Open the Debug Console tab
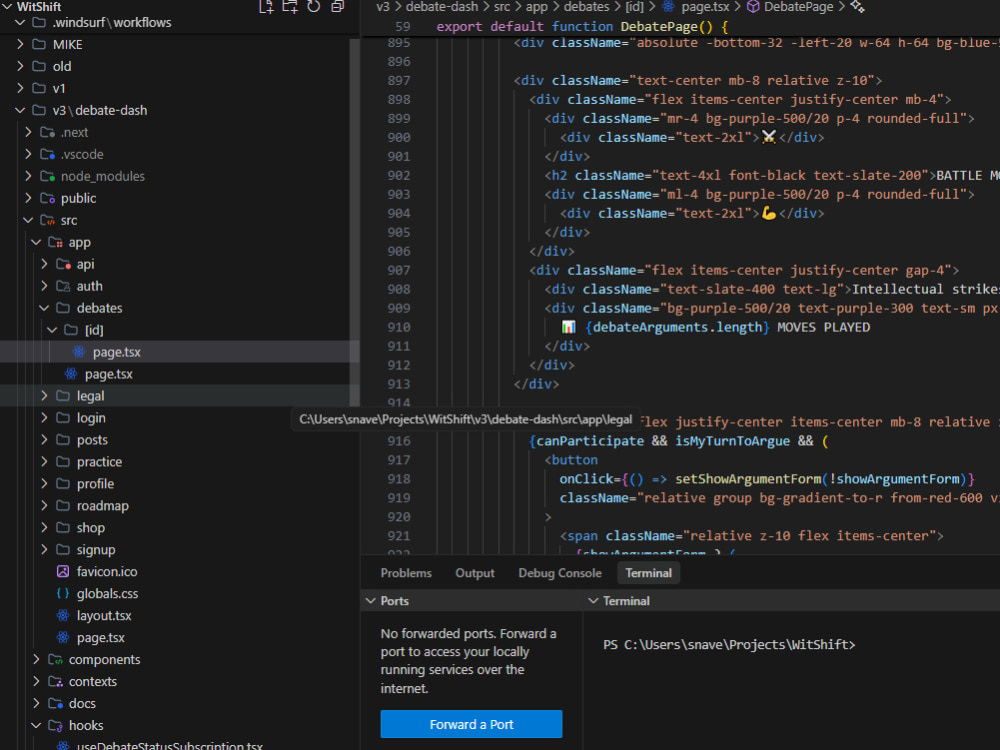Image resolution: width=1000 pixels, height=750 pixels. pyautogui.click(x=560, y=573)
